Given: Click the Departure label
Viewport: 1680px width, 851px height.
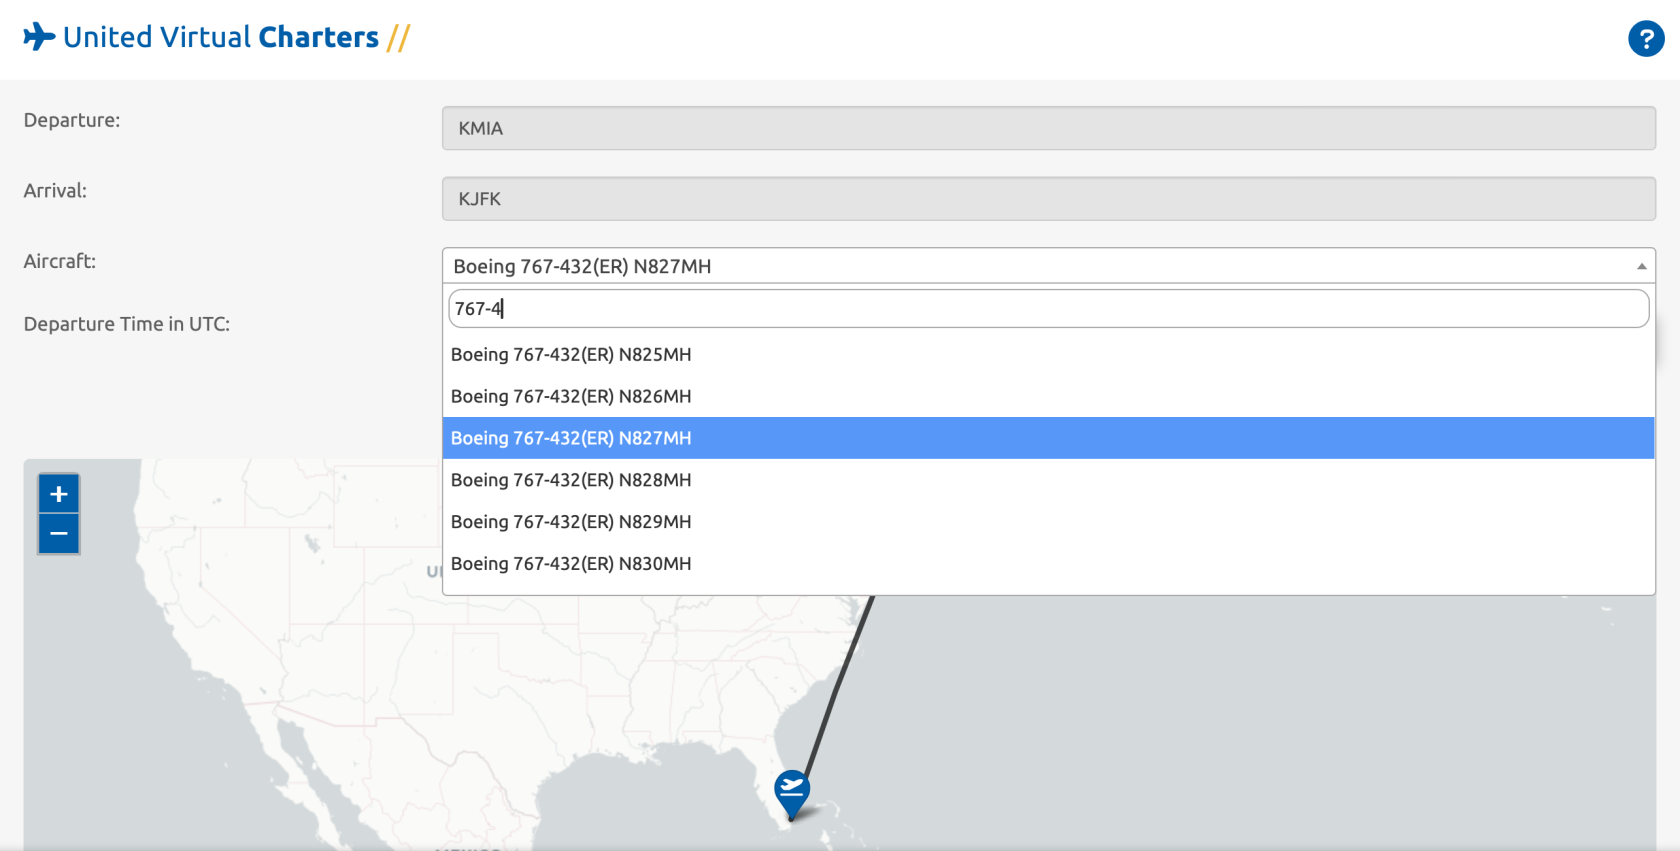Looking at the screenshot, I should [x=72, y=120].
